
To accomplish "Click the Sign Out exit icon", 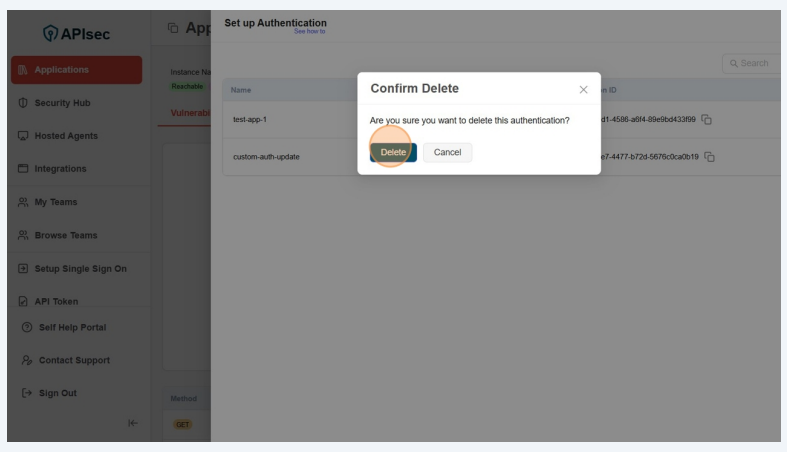I will 27,393.
